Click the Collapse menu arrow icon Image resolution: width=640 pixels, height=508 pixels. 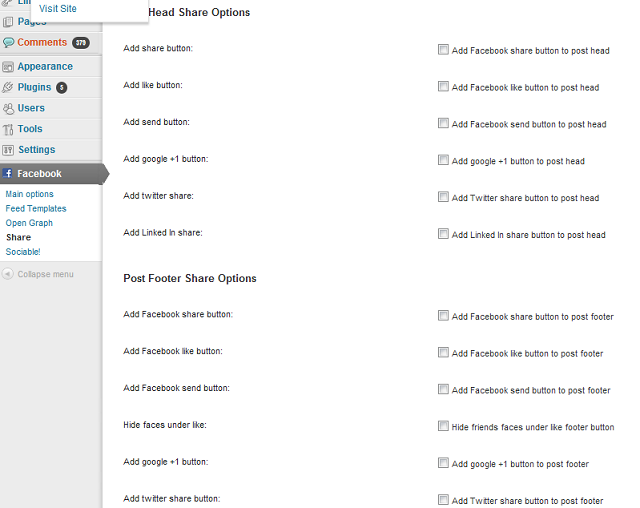click(x=8, y=274)
